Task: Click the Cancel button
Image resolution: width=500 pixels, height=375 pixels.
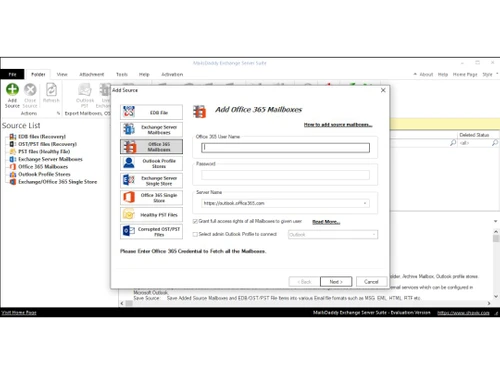Action: (371, 282)
